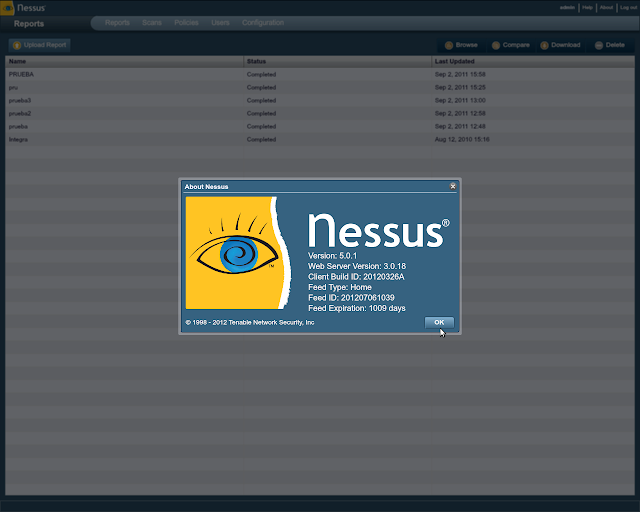This screenshot has width=640, height=512.
Task: Click the Upload Report button label
Action: coord(45,45)
